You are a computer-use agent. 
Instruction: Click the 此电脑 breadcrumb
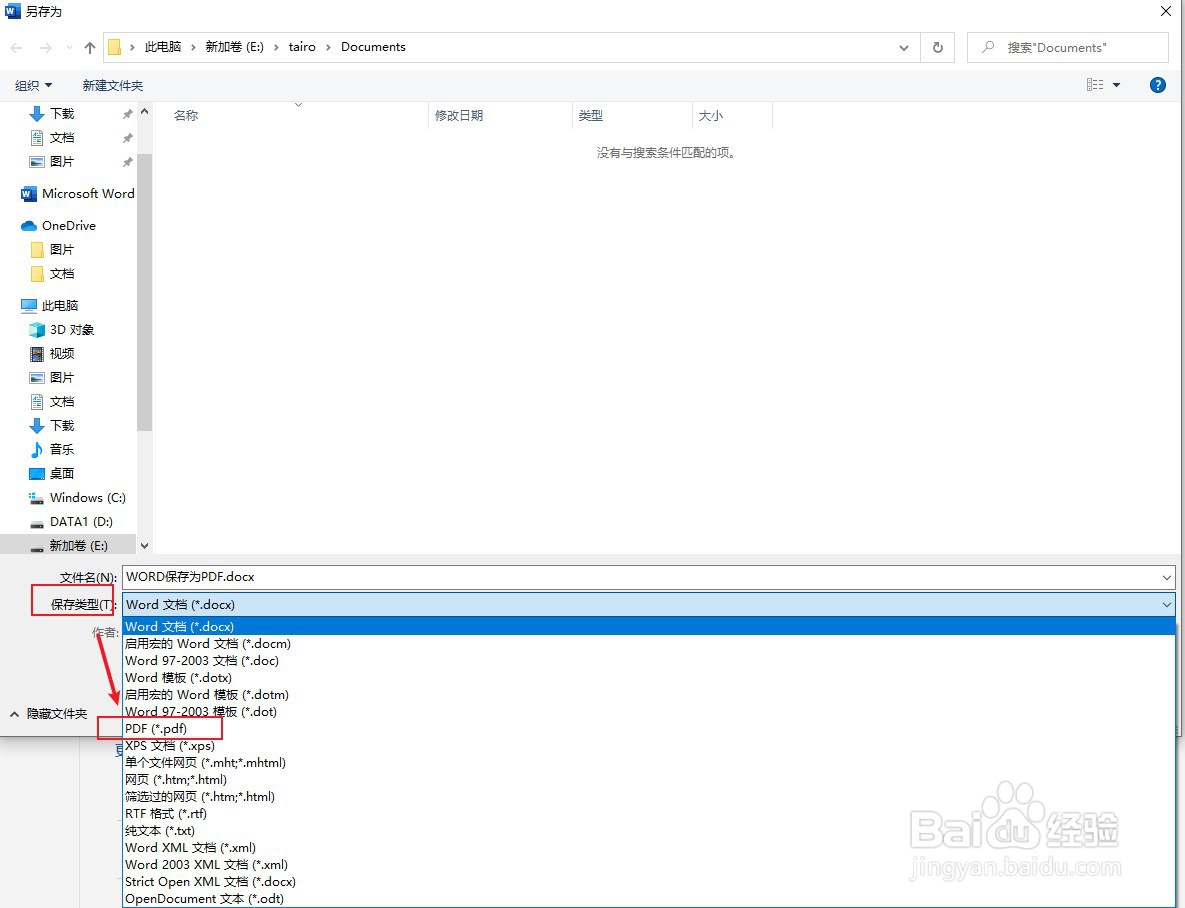(x=163, y=47)
